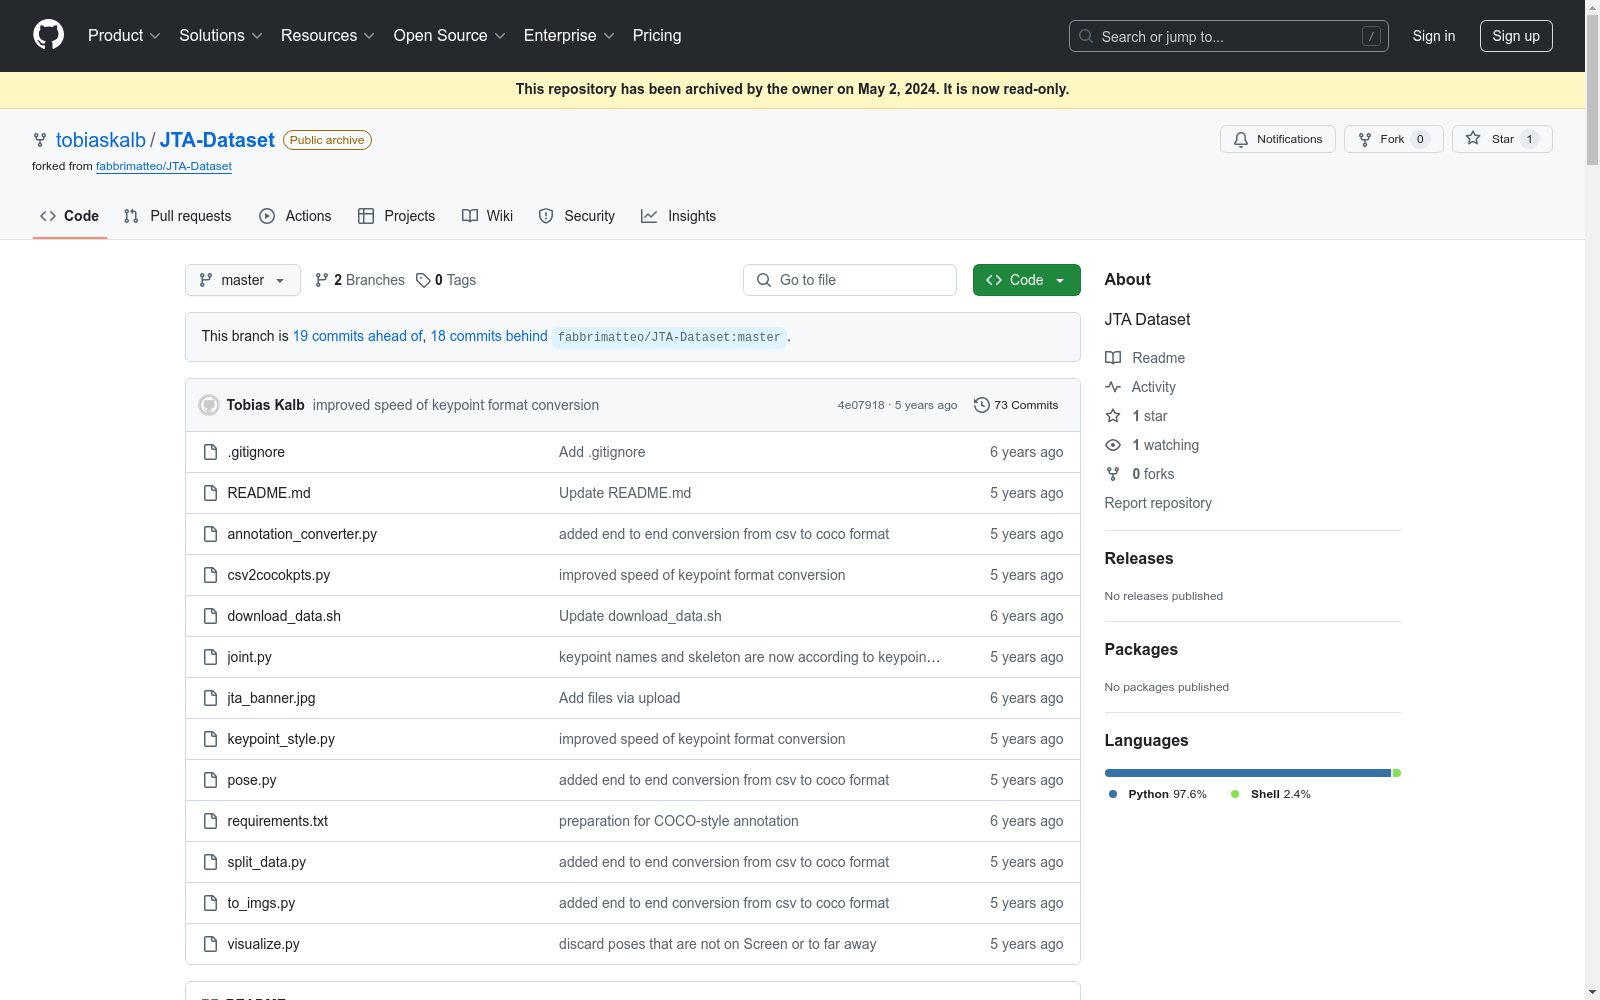Click the star icon next to 1 star
The width and height of the screenshot is (1600, 1000).
(1113, 416)
